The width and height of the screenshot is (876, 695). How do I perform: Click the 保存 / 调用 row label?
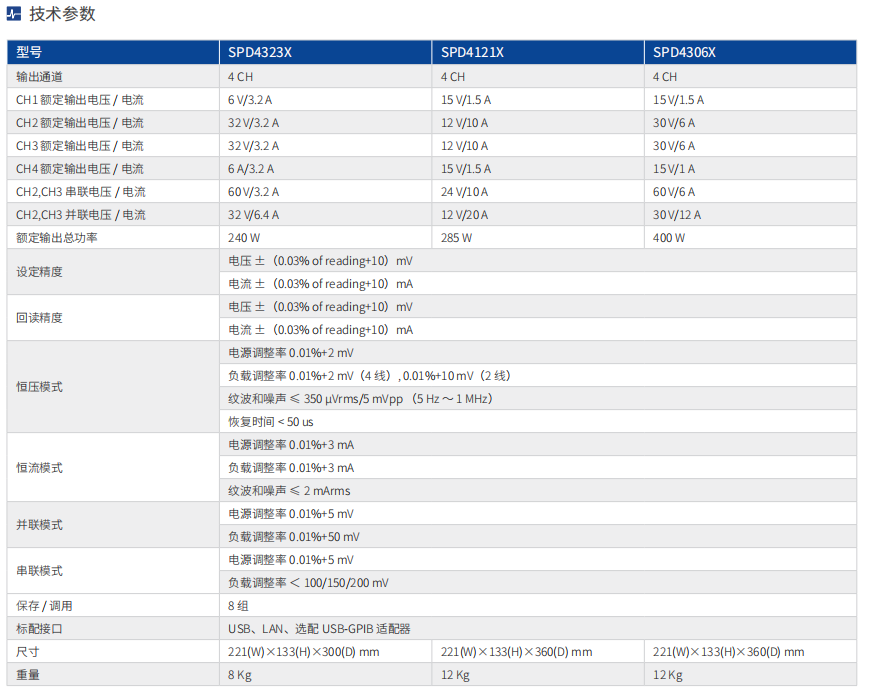(44, 606)
